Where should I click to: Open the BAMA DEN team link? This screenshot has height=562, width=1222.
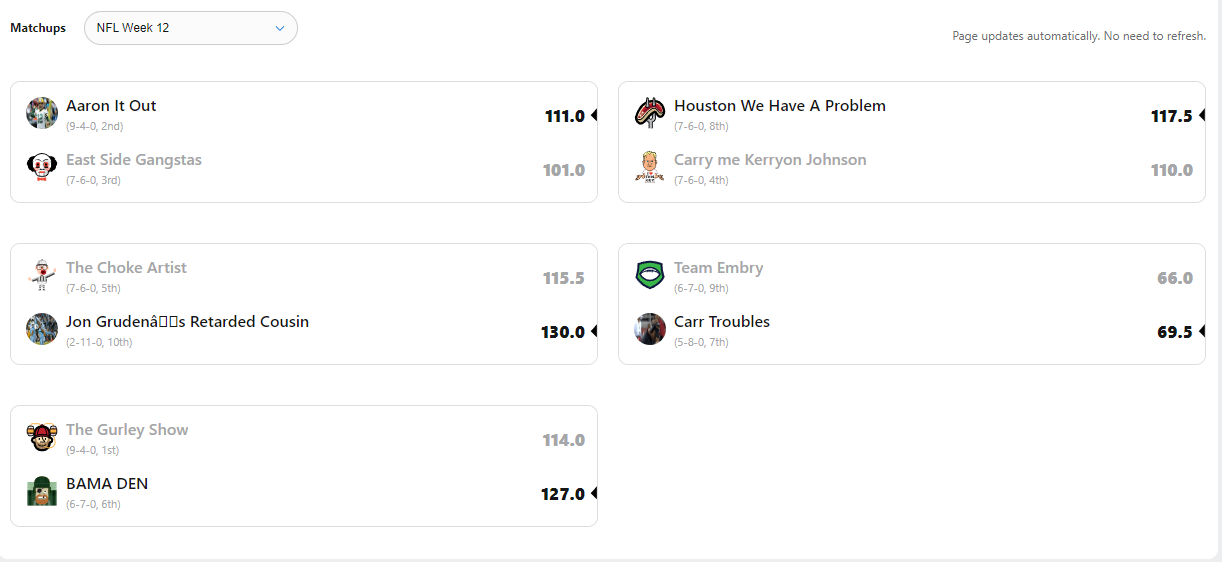(x=107, y=484)
